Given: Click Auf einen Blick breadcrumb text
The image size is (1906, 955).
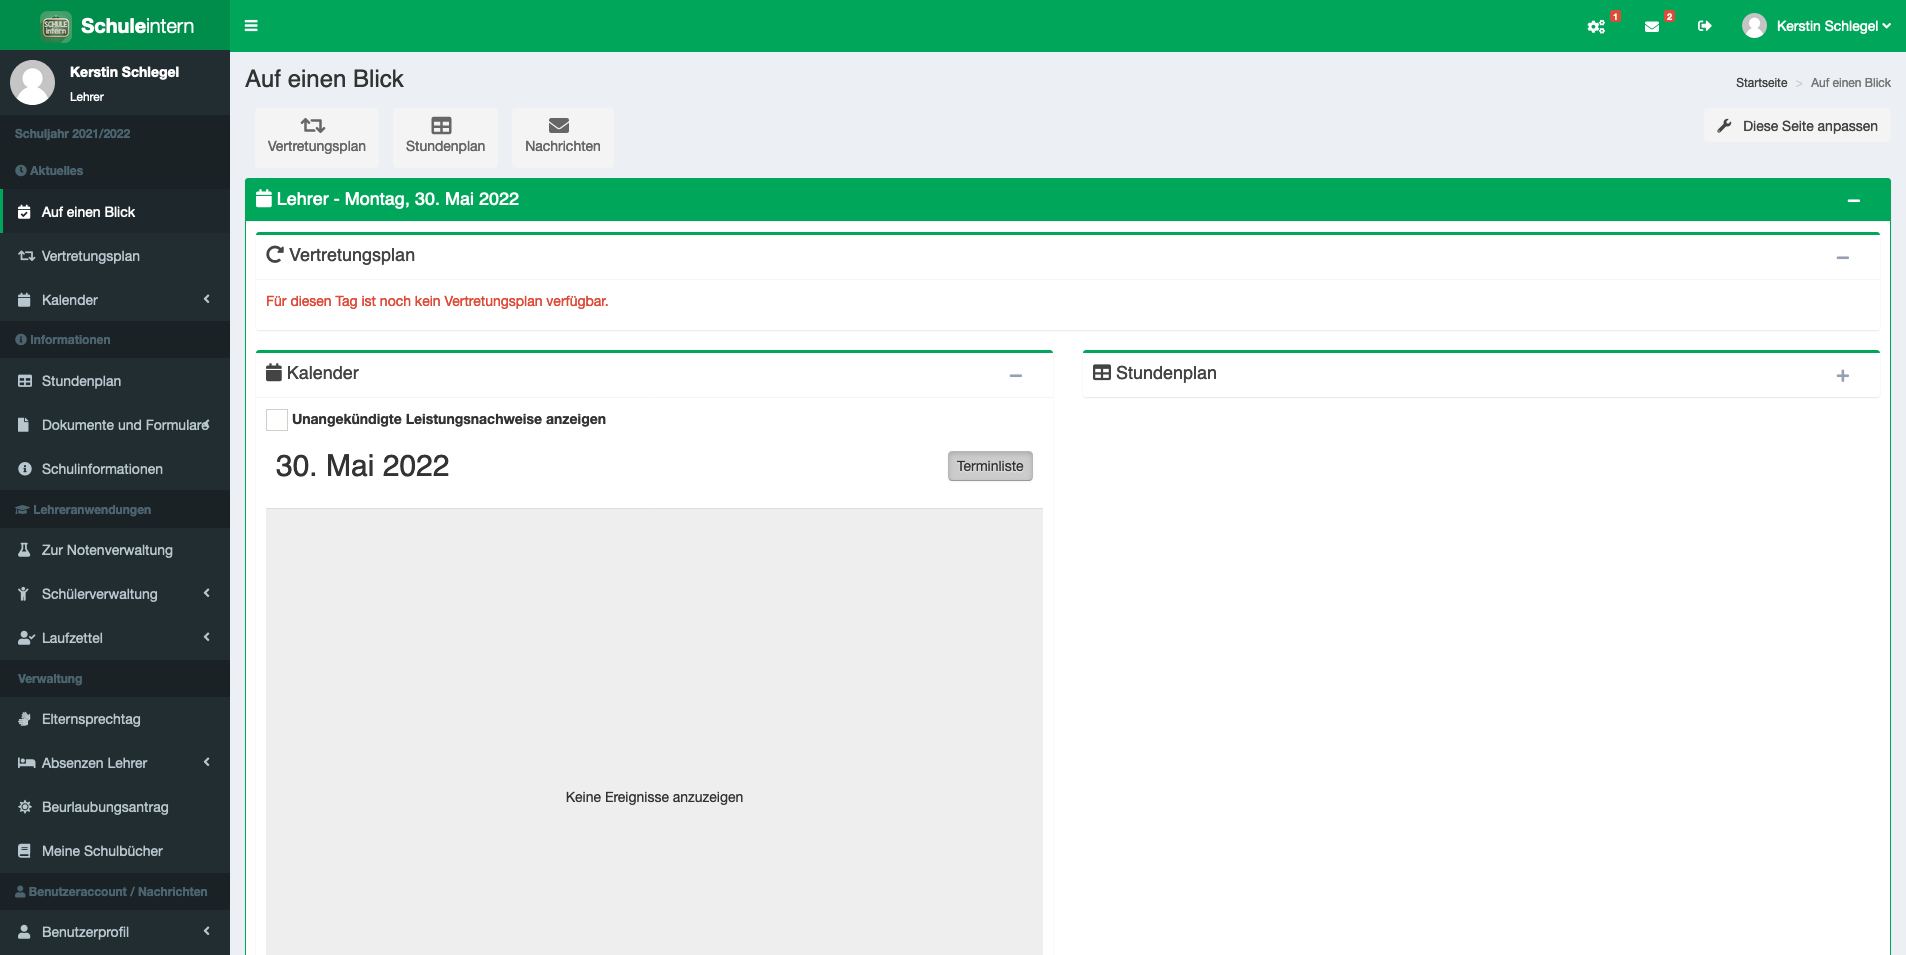Looking at the screenshot, I should (x=1850, y=83).
